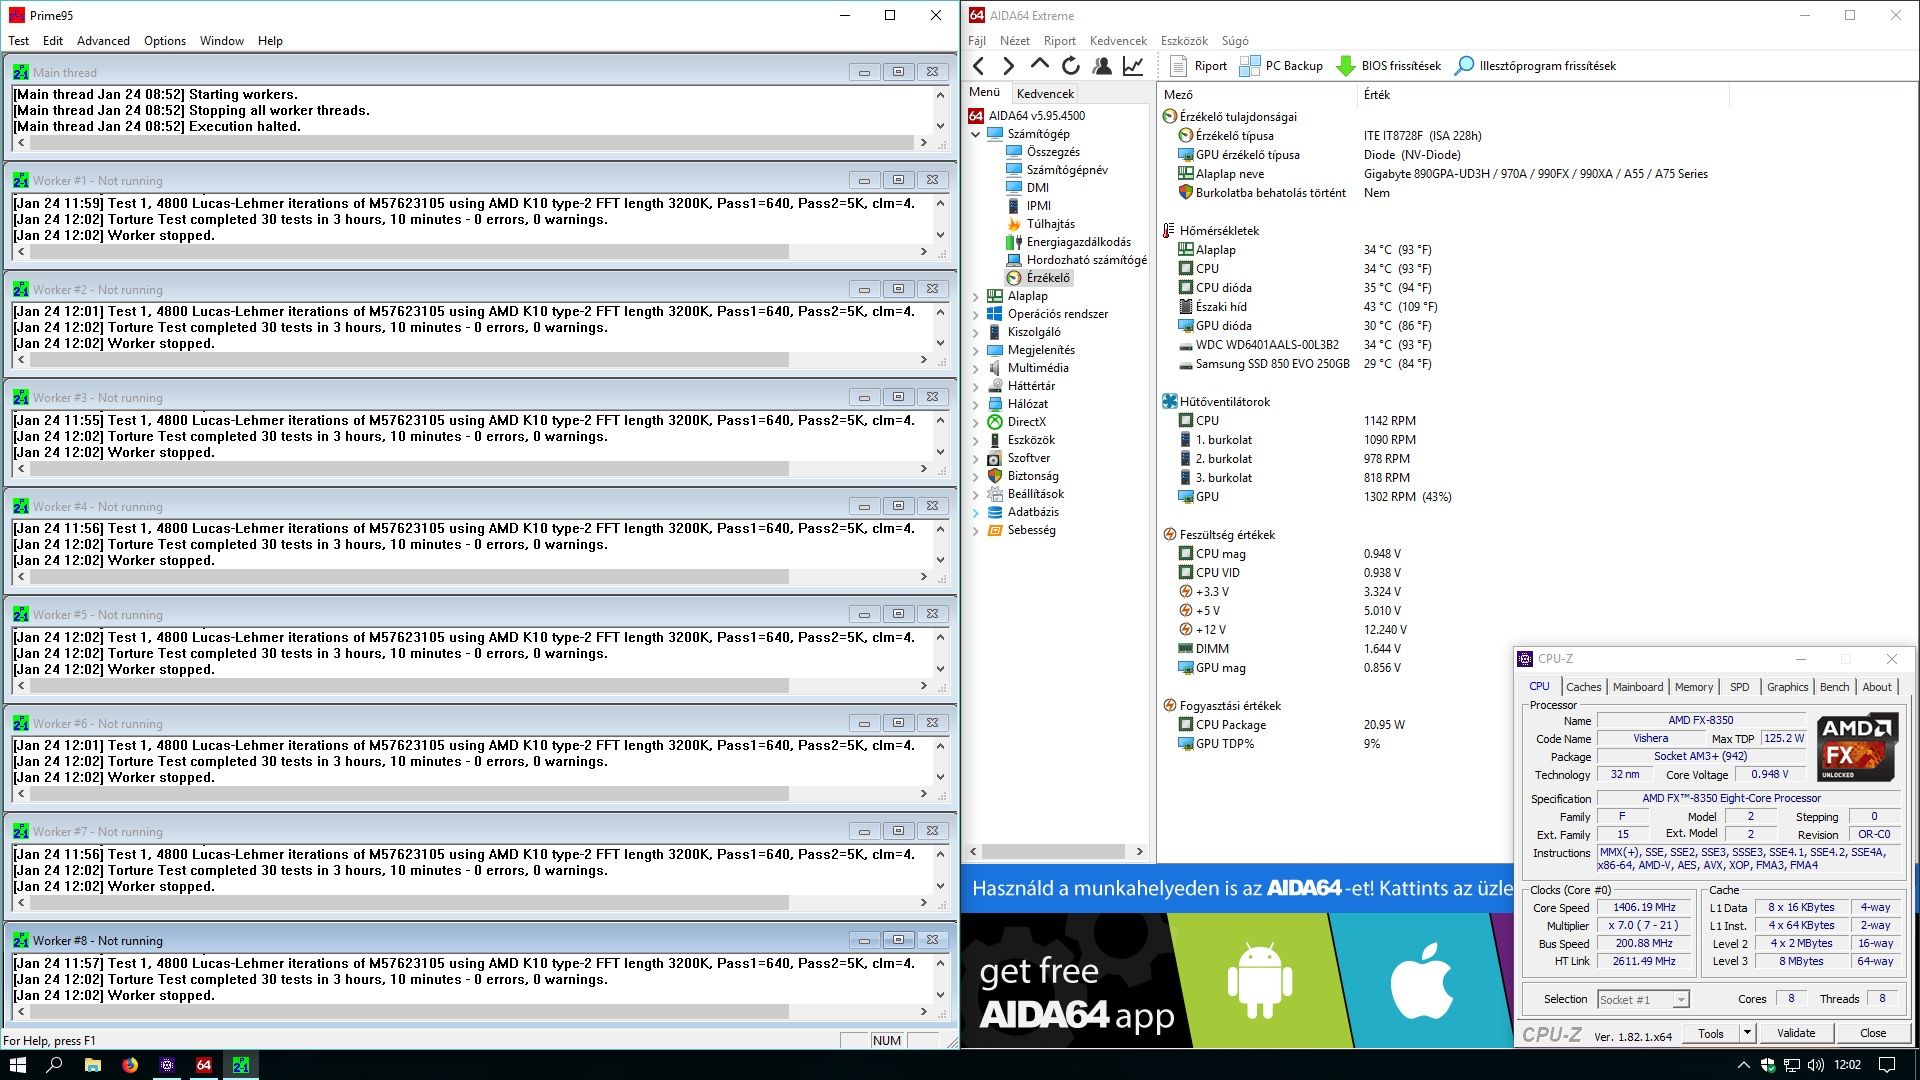Click the AIDA64 forward navigation arrow
Screen dimensions: 1920x1080
click(1008, 66)
